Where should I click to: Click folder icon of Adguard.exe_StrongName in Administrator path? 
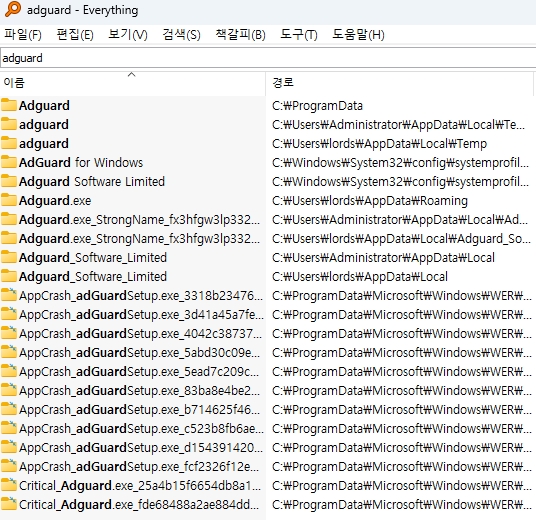(9, 219)
